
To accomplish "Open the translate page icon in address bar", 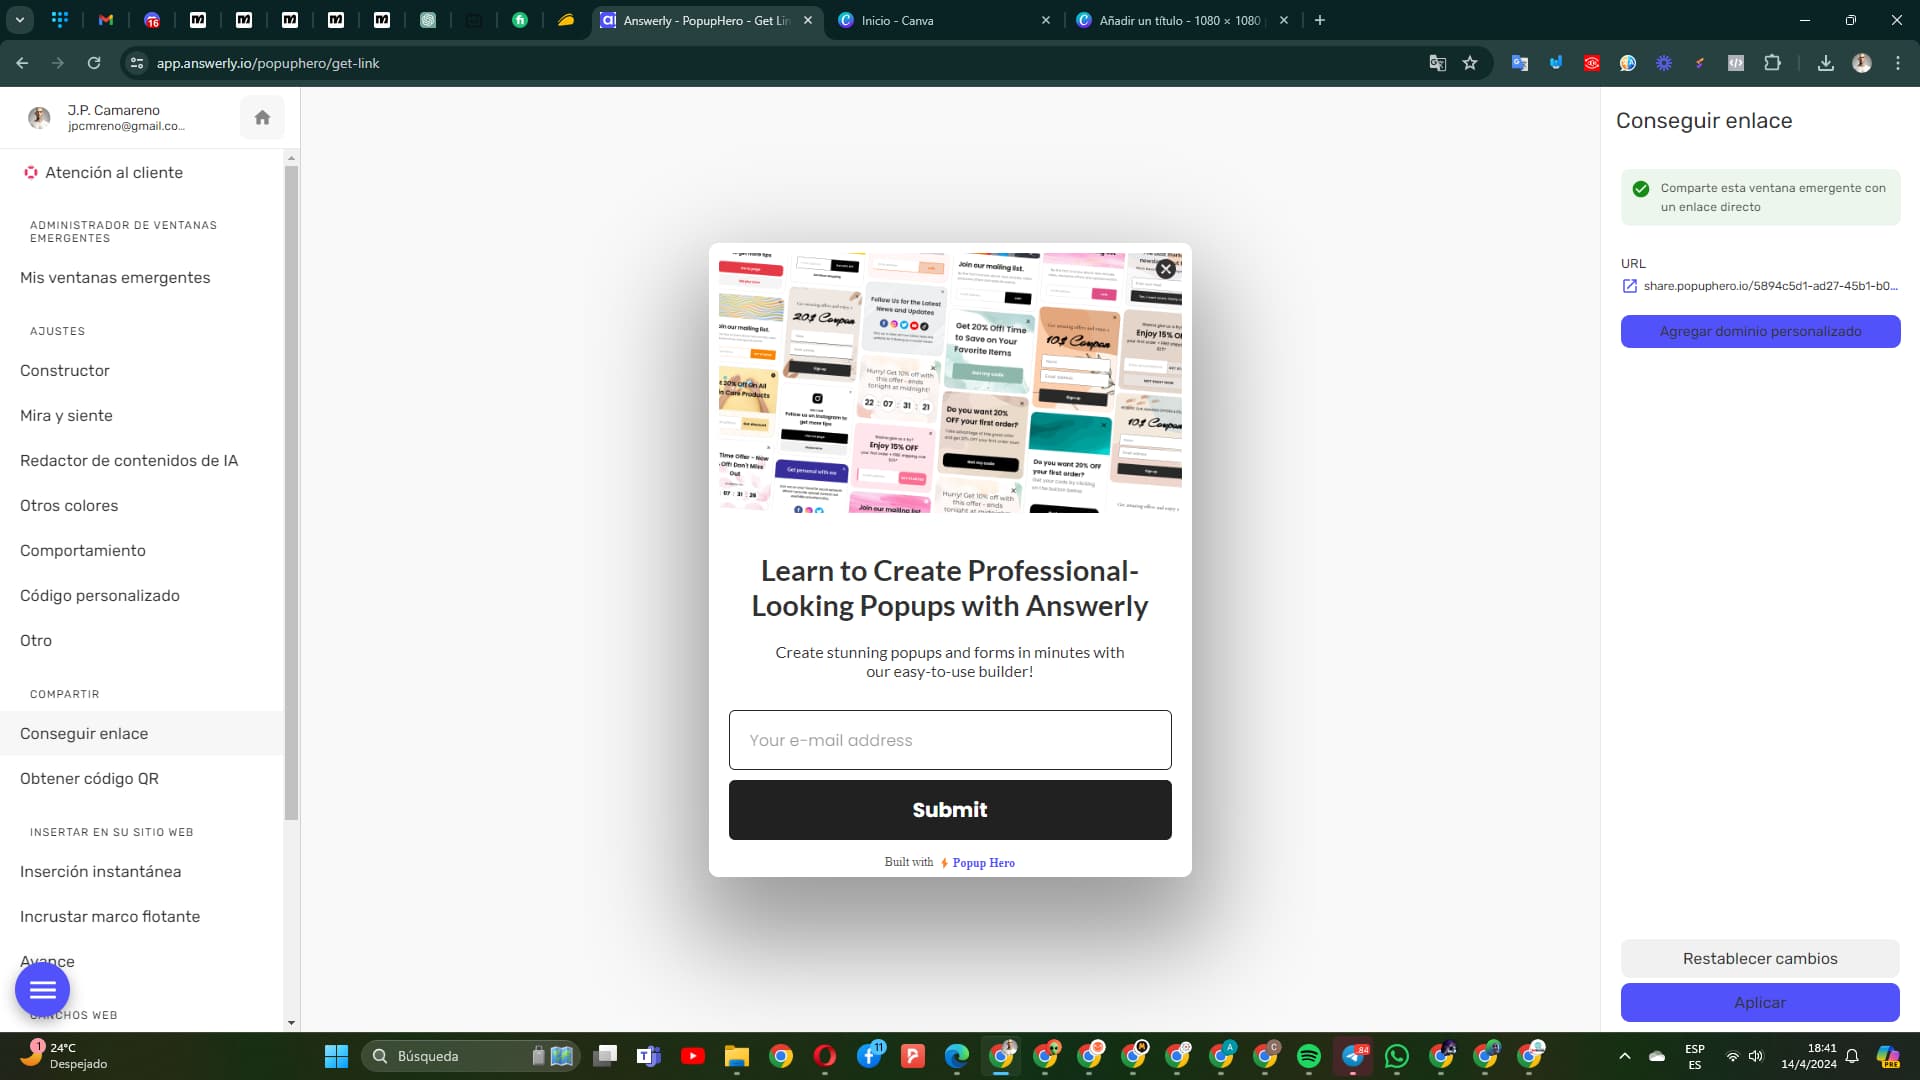I will coord(1437,63).
